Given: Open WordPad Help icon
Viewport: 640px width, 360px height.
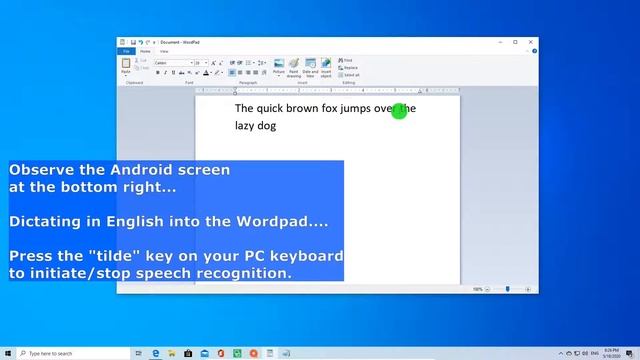Looking at the screenshot, I should [534, 51].
